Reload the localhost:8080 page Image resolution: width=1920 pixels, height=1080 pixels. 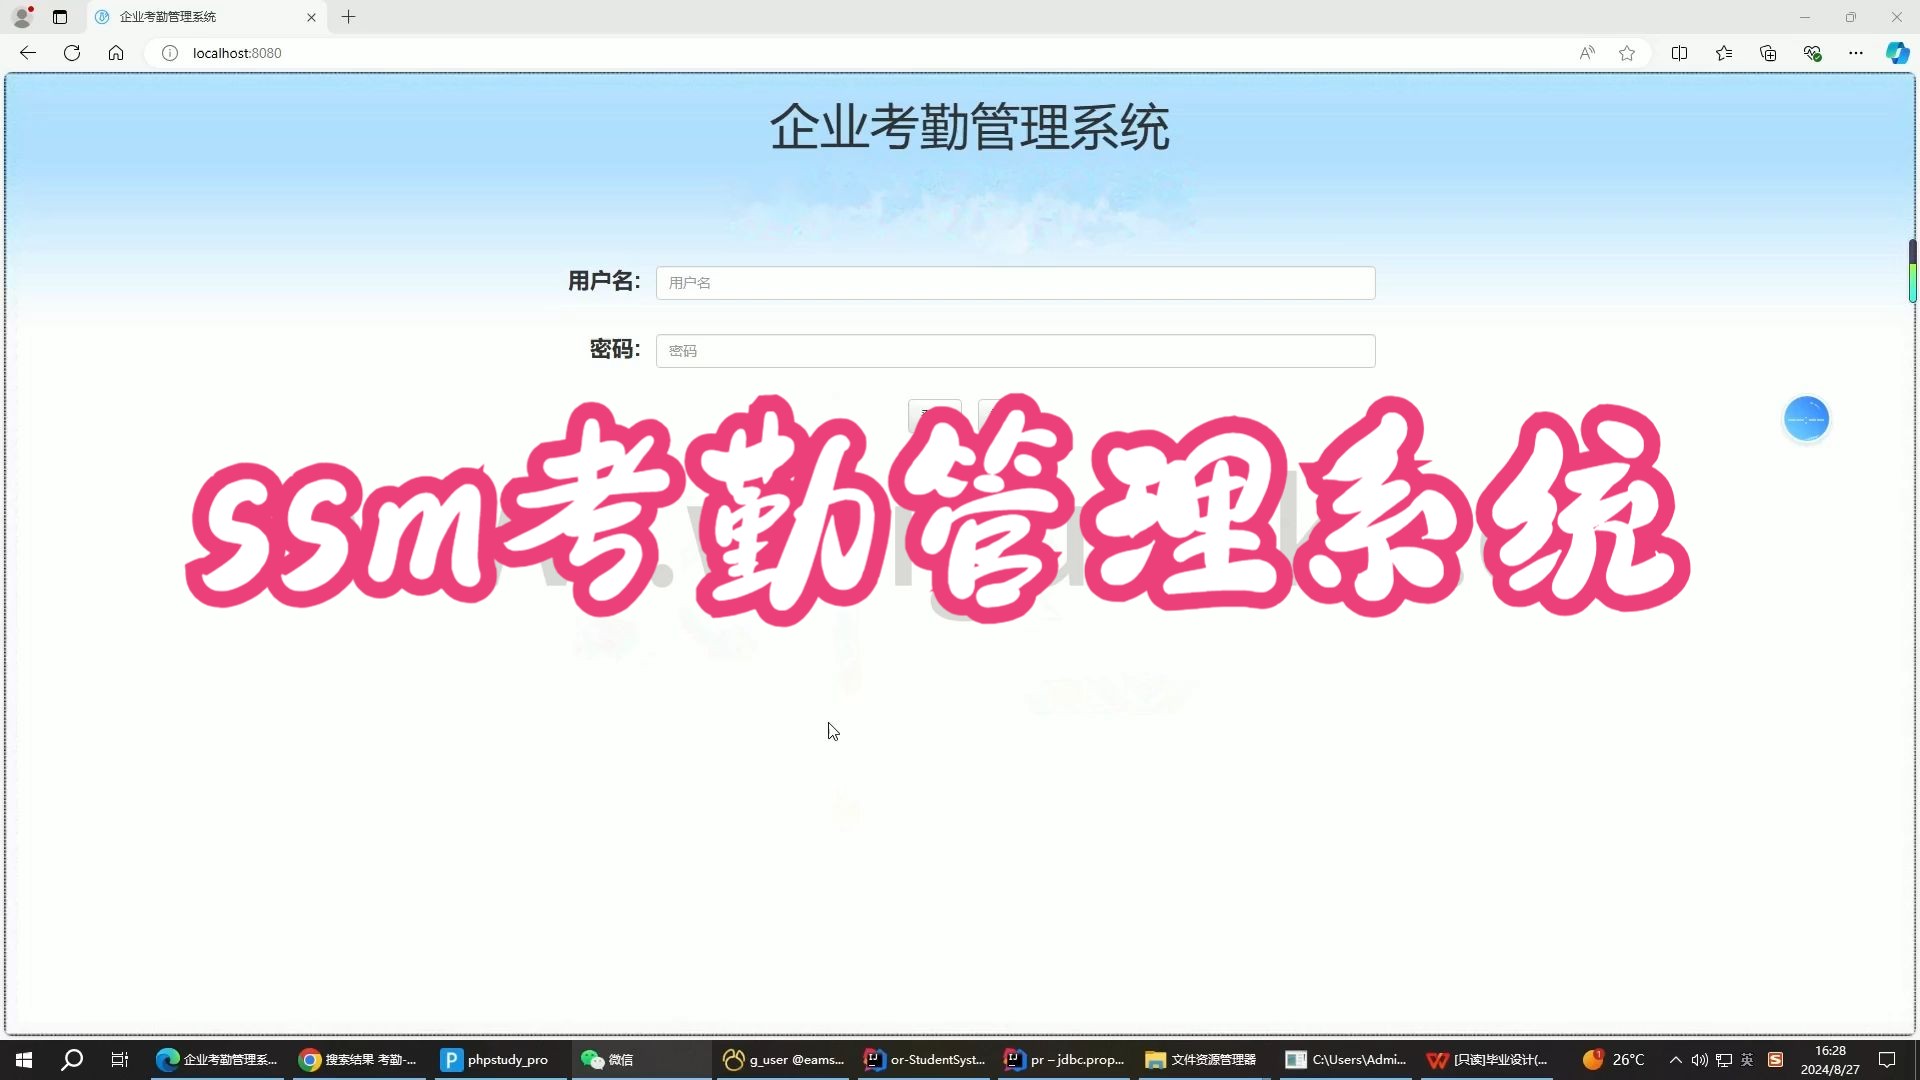coord(71,53)
